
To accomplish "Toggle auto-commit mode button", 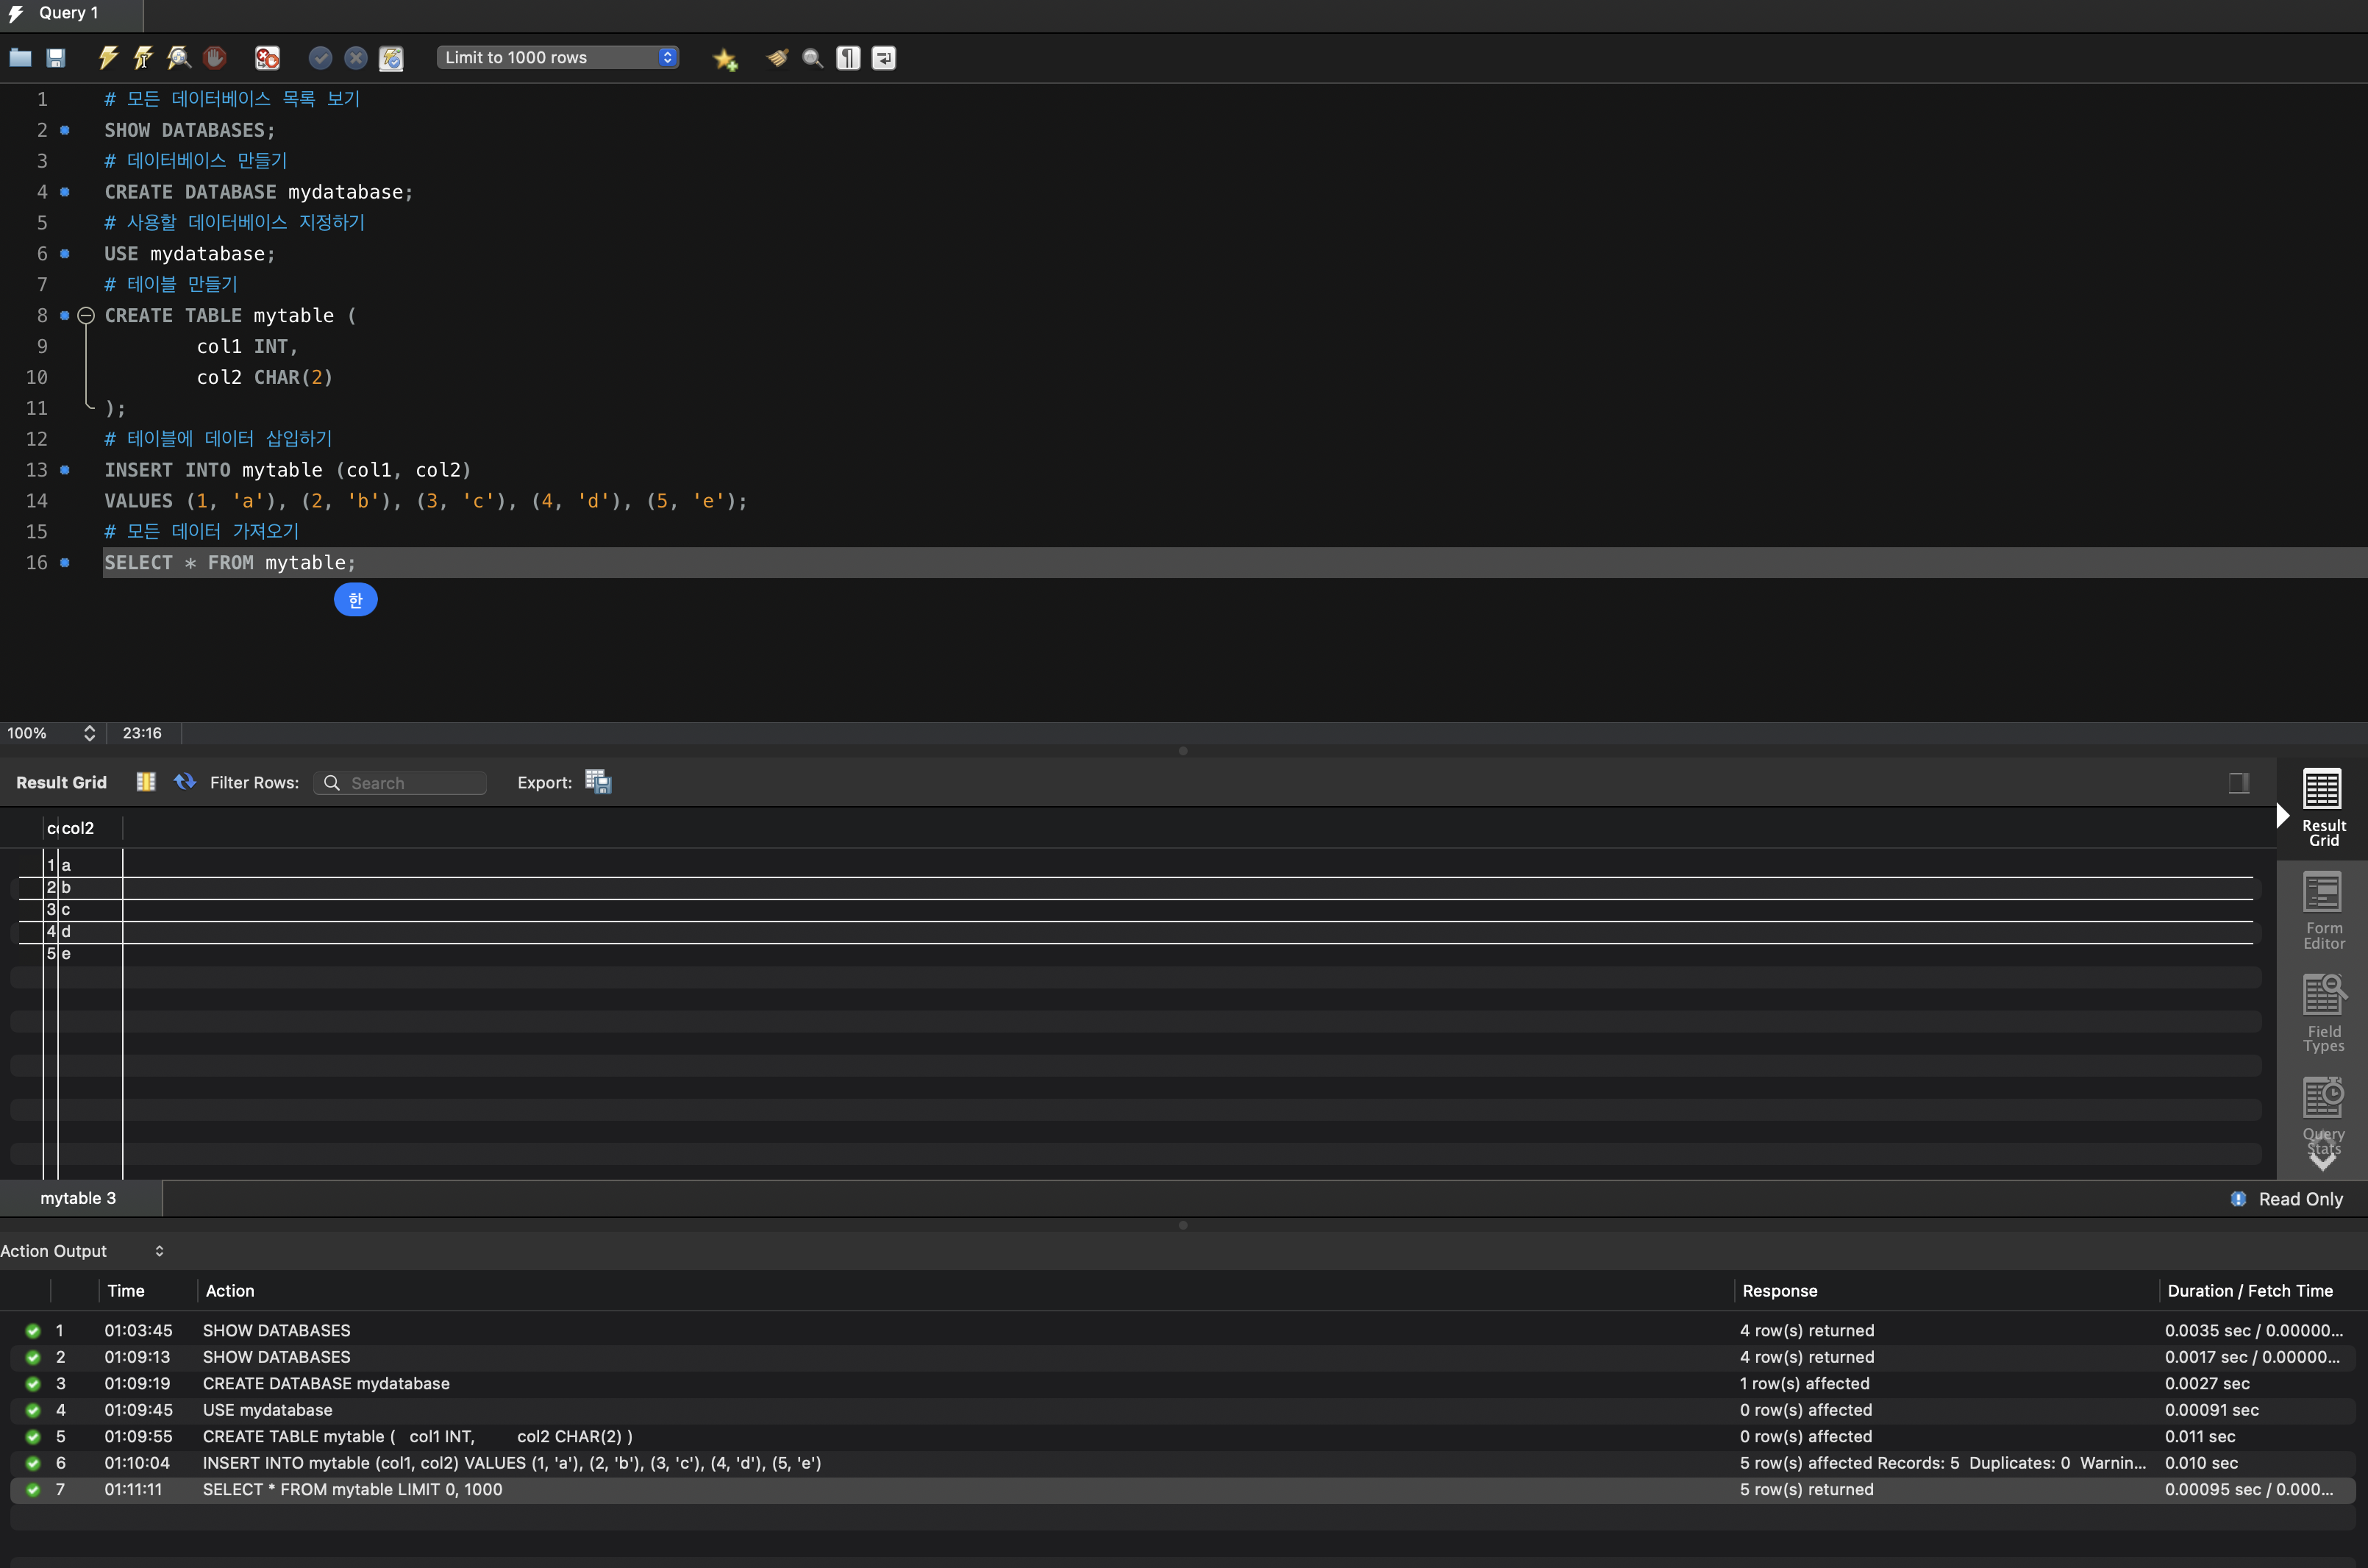I will point(391,58).
